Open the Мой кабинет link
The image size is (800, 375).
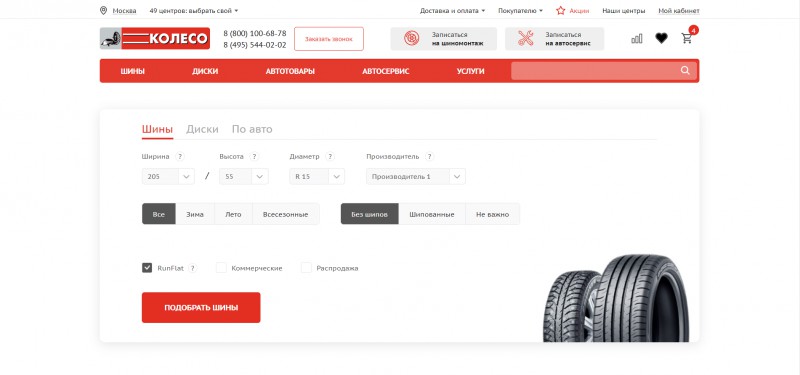point(679,11)
